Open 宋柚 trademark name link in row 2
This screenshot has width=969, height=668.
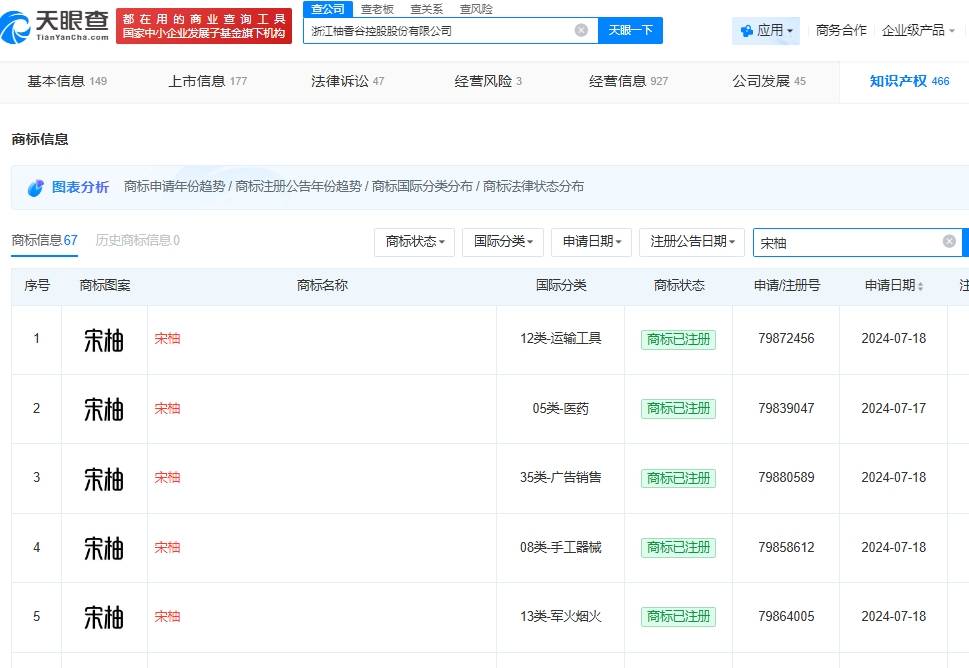tap(168, 408)
